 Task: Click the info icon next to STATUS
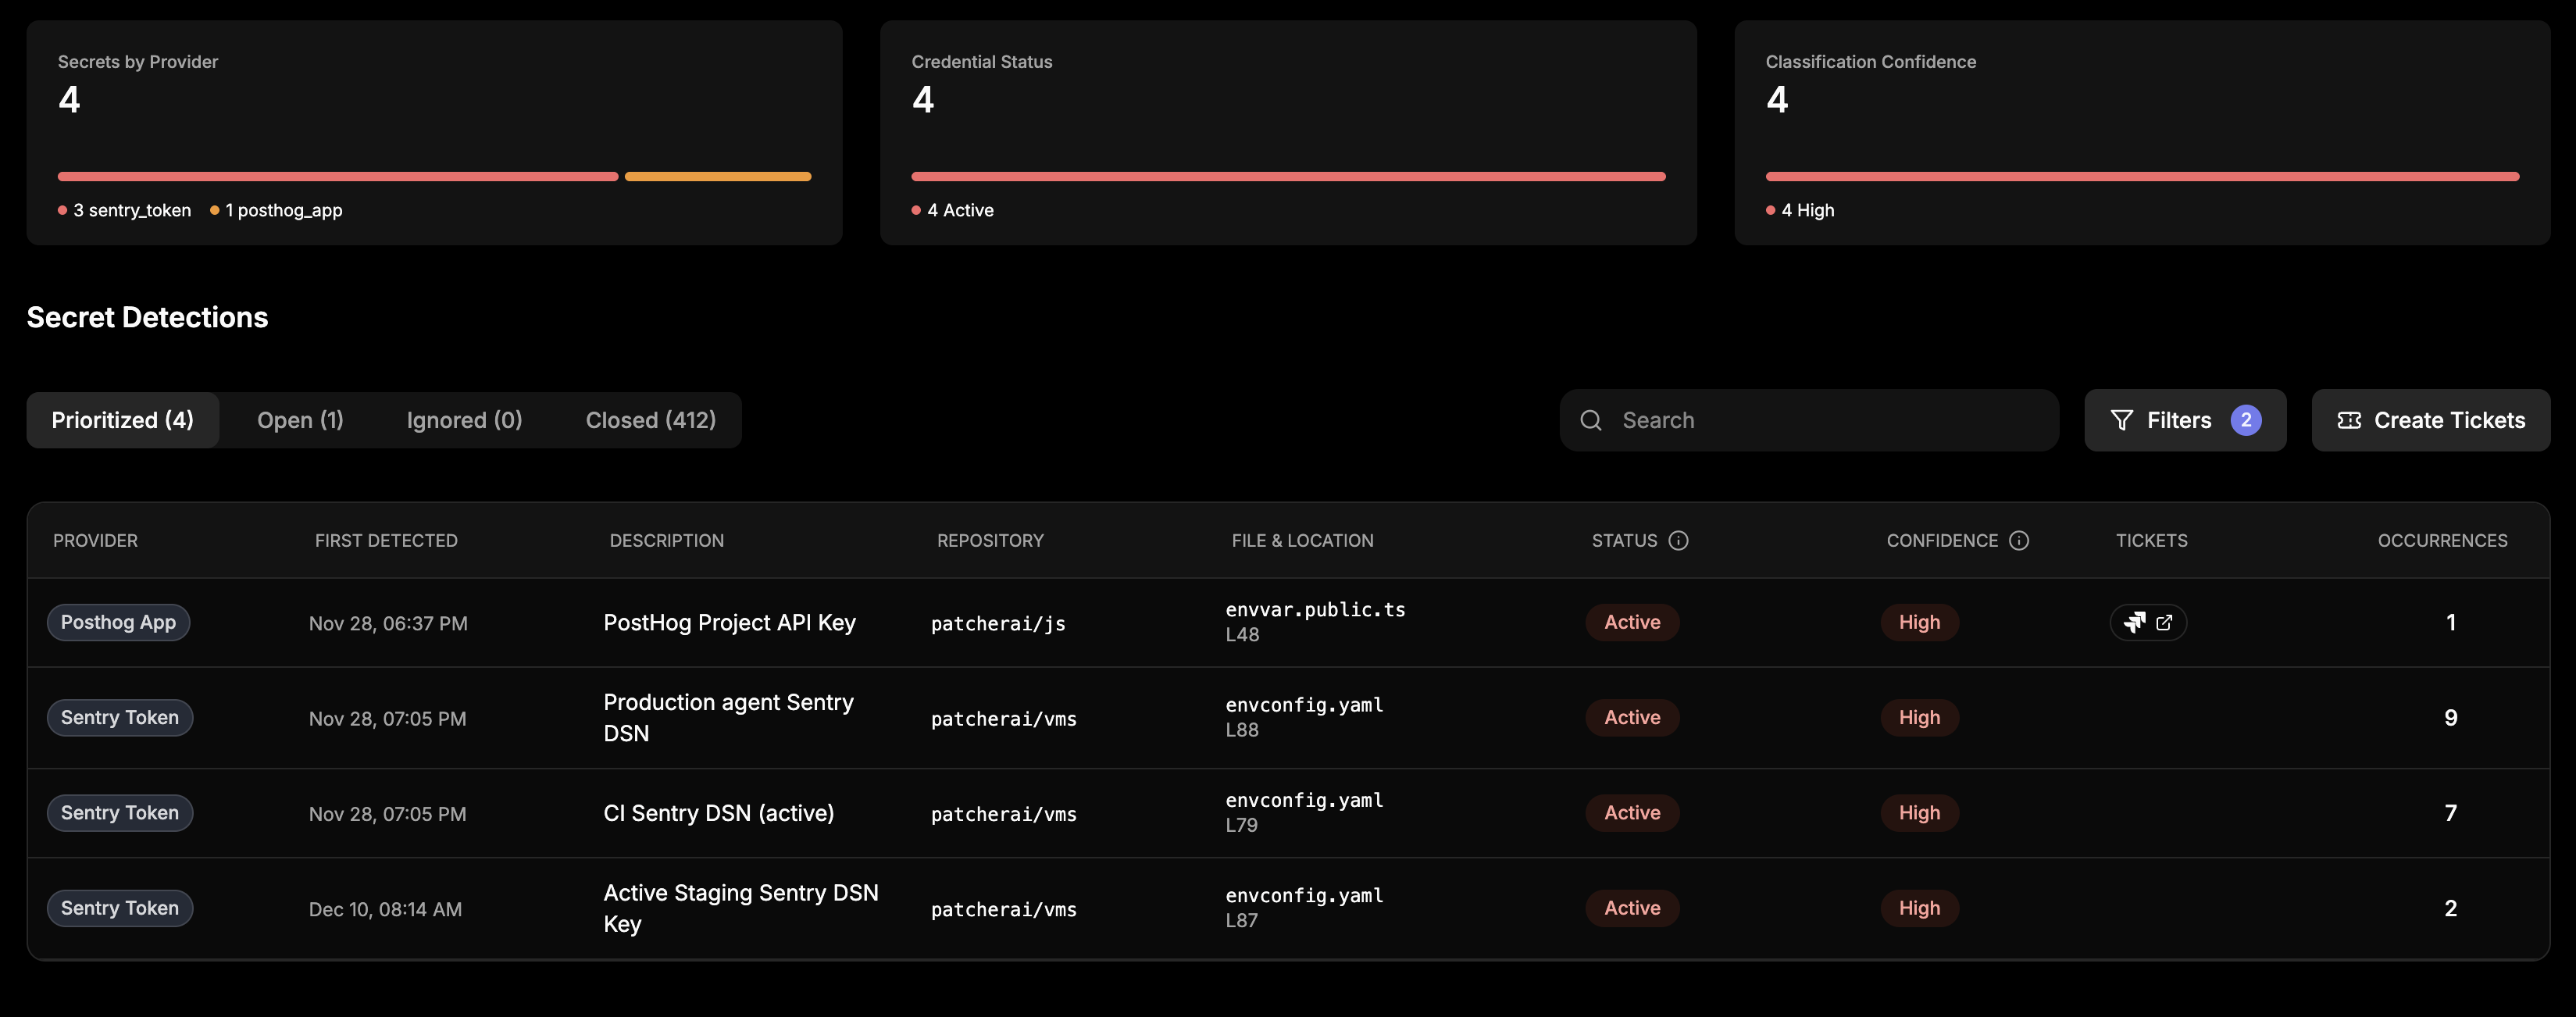(x=1678, y=540)
